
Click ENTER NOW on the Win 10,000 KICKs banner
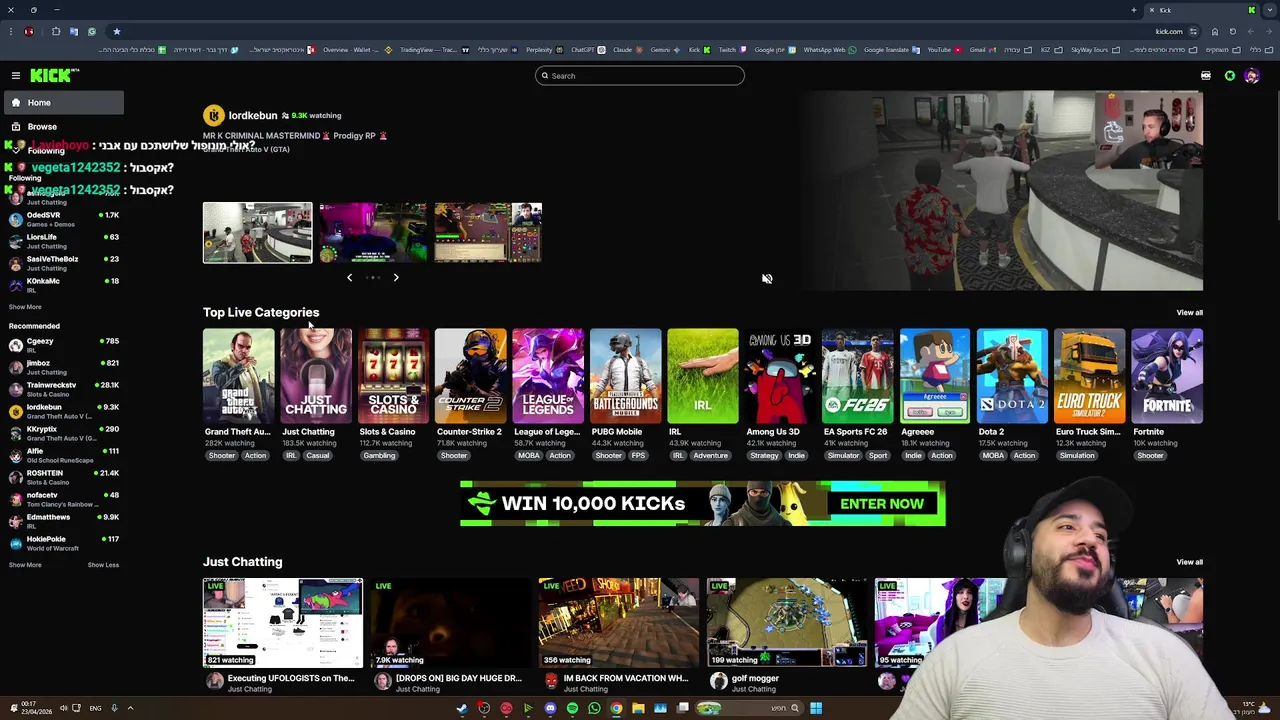(882, 504)
